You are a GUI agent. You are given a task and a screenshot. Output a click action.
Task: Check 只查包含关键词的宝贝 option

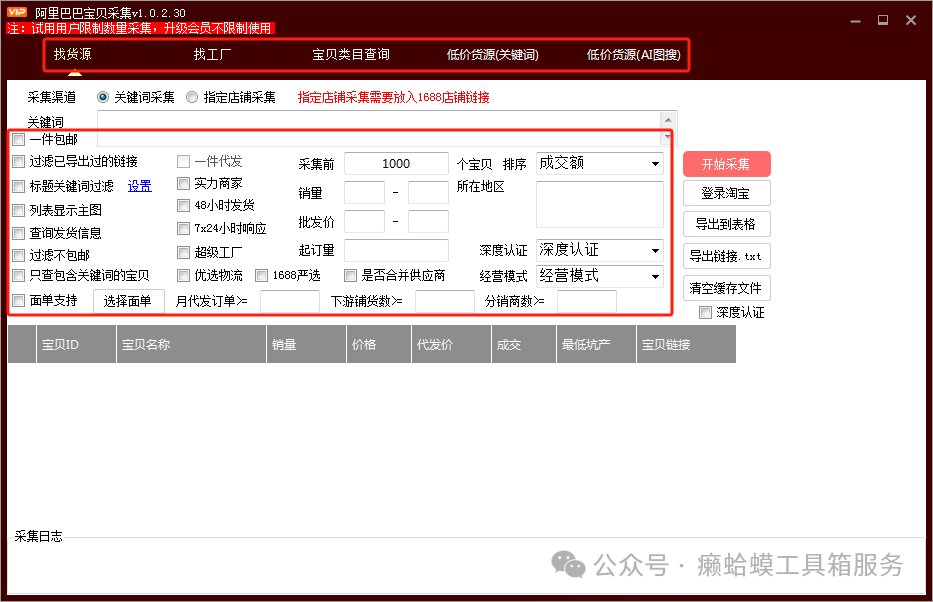tap(19, 276)
